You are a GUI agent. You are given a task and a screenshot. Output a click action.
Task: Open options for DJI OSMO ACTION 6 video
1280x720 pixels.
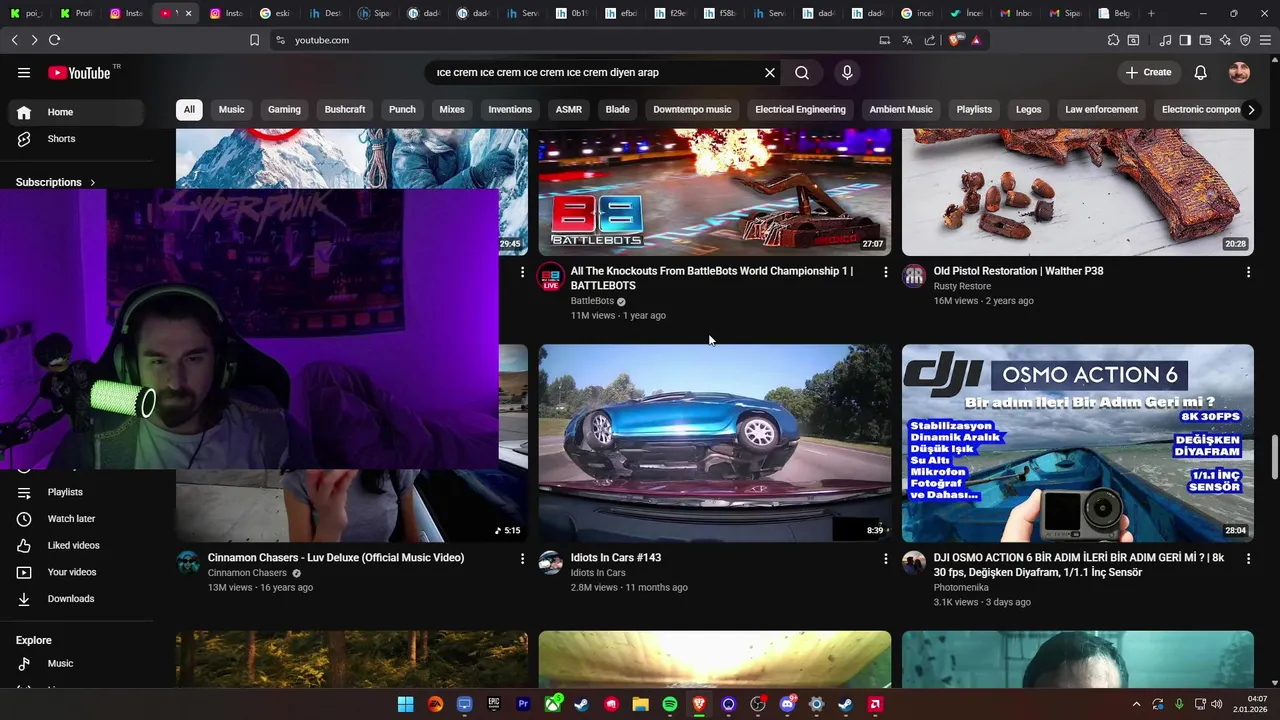pos(1248,559)
